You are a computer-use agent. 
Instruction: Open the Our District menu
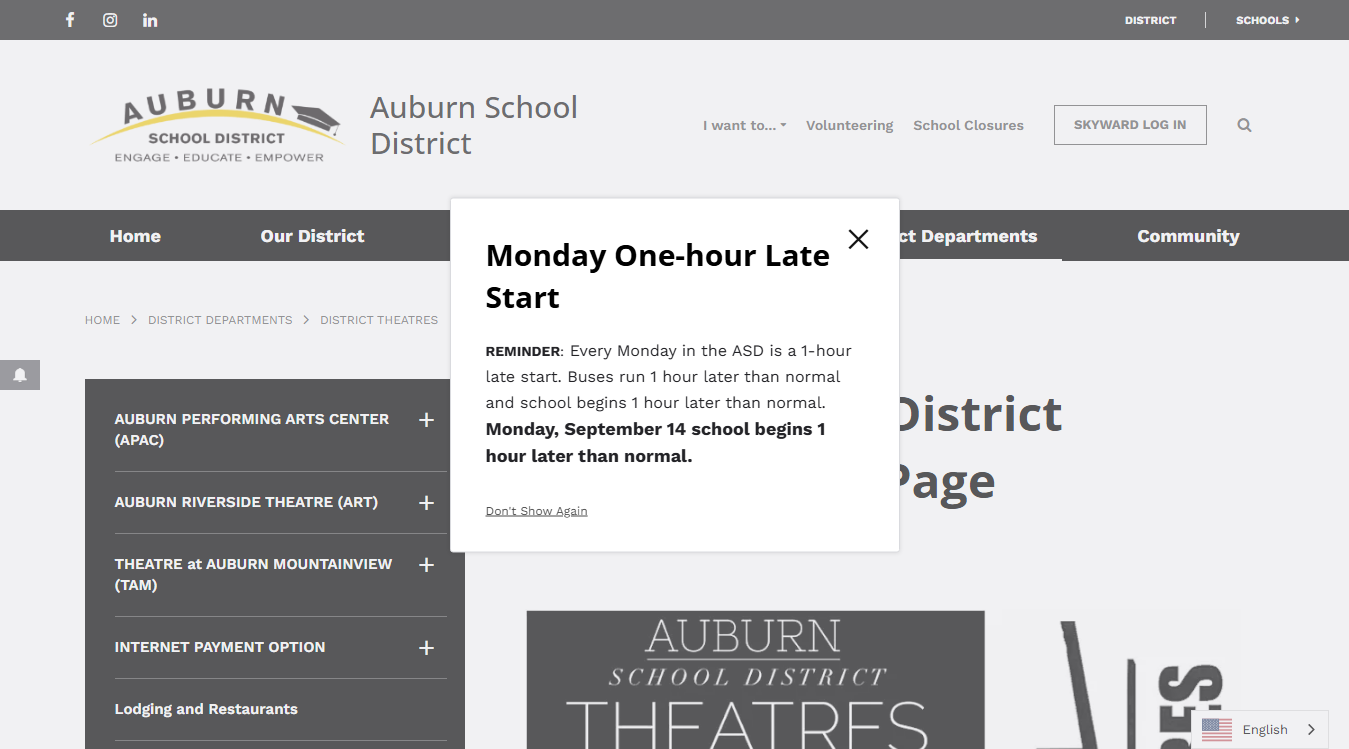pos(312,236)
